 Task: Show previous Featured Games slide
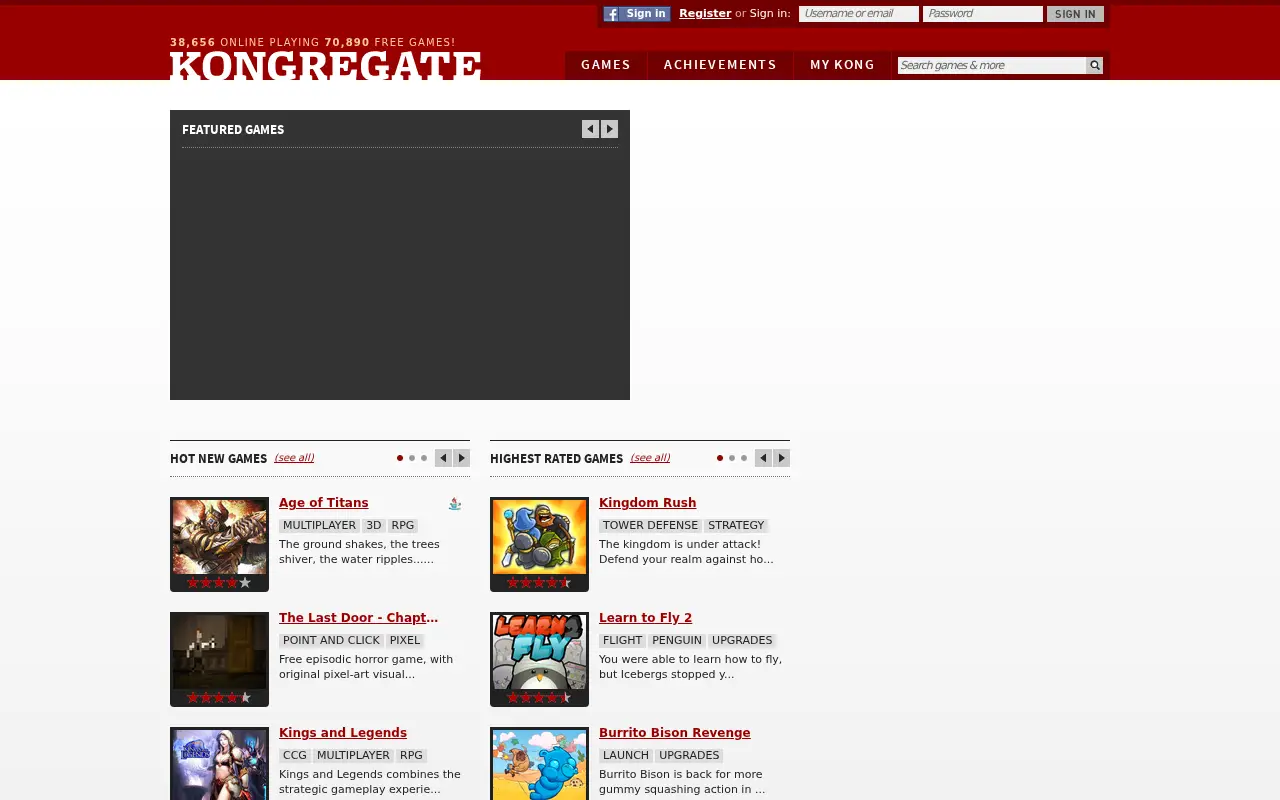click(x=590, y=129)
